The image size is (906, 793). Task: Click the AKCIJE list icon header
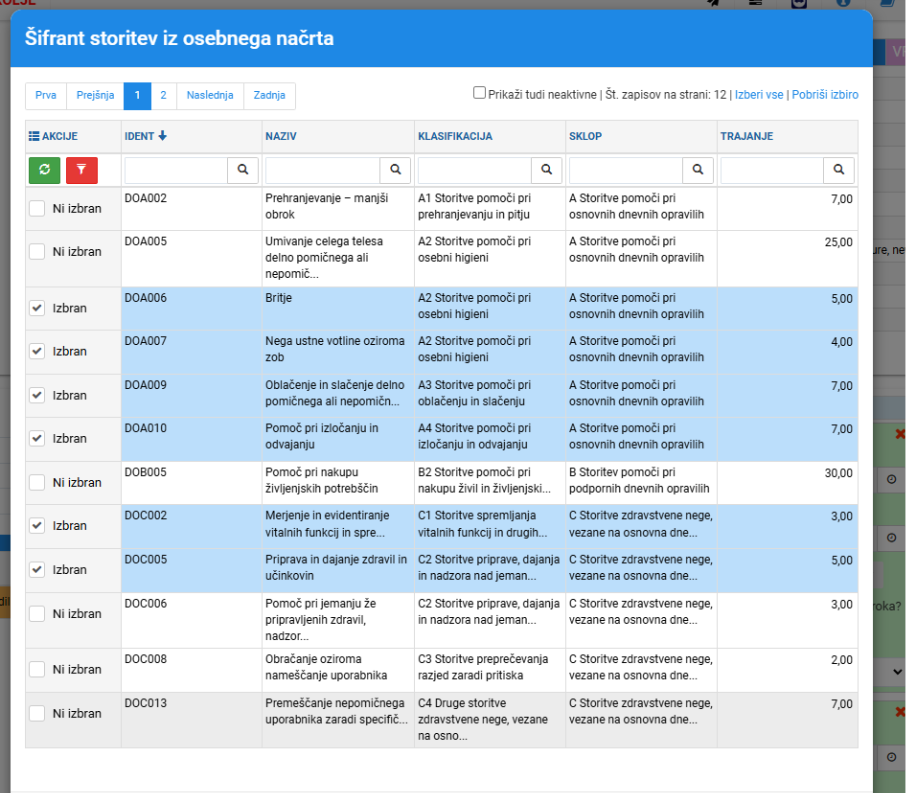click(34, 136)
